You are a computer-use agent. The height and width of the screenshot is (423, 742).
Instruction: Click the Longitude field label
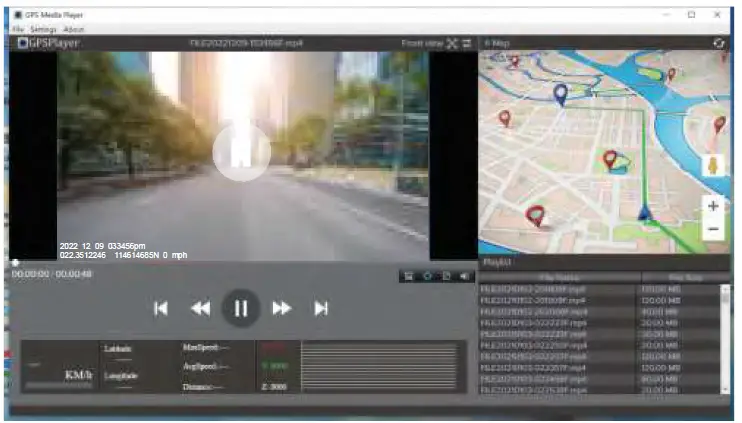[121, 376]
